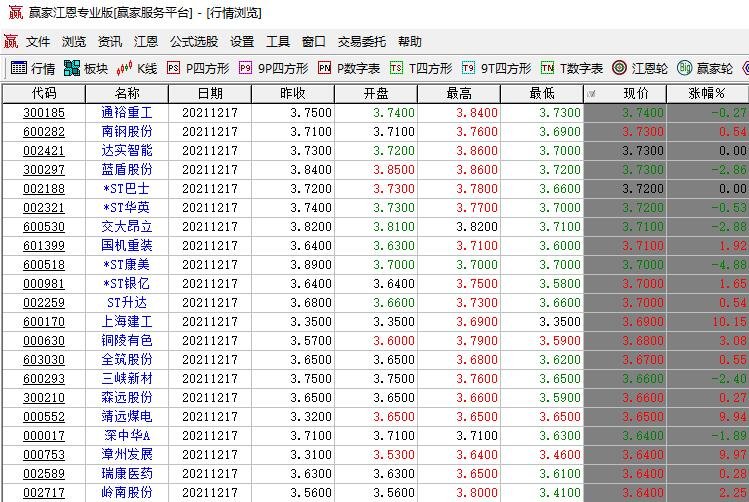Select the 瑞康医药 stock name
Image resolution: width=749 pixels, height=502 pixels.
click(127, 473)
